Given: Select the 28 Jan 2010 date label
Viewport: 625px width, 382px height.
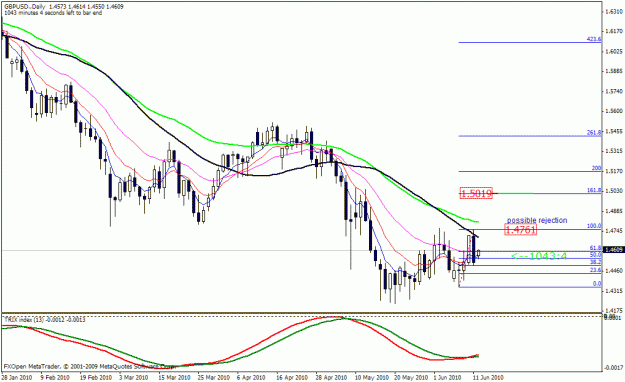Looking at the screenshot, I should coord(16,377).
